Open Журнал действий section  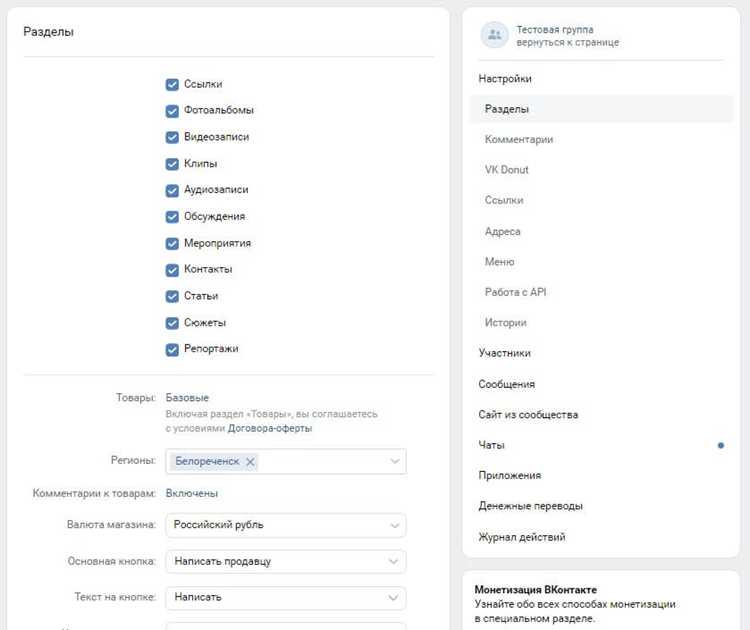pyautogui.click(x=522, y=537)
